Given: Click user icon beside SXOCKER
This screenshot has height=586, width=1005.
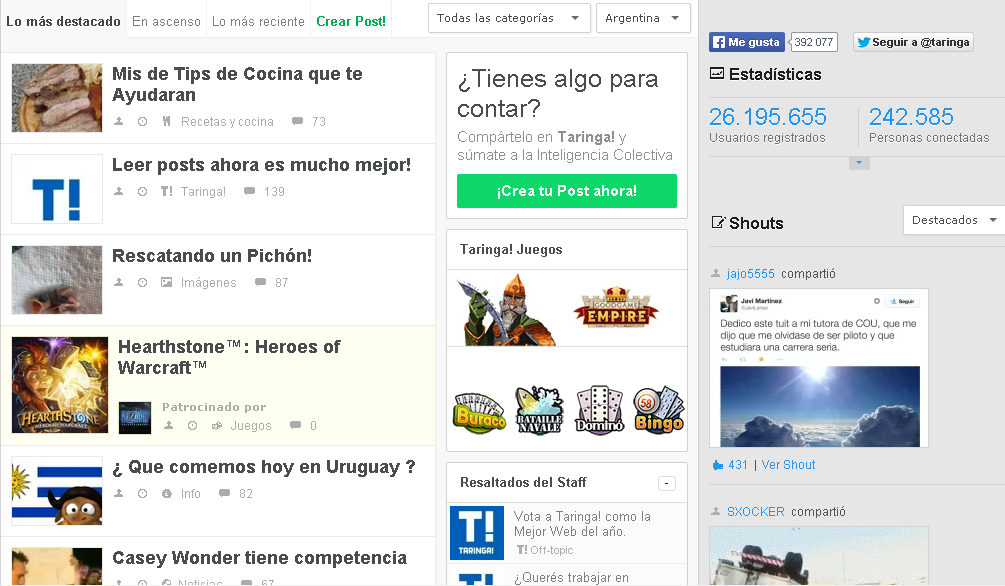Looking at the screenshot, I should (716, 511).
